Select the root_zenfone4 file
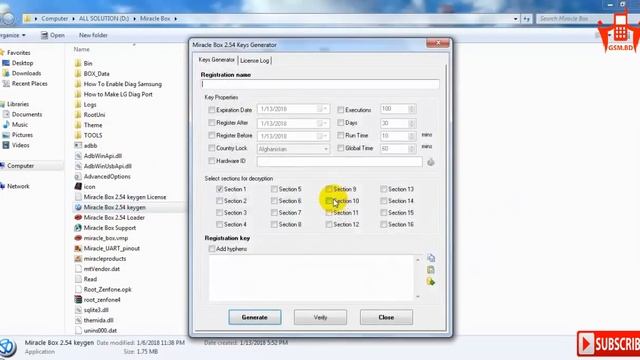The width and height of the screenshot is (640, 360). [x=97, y=300]
